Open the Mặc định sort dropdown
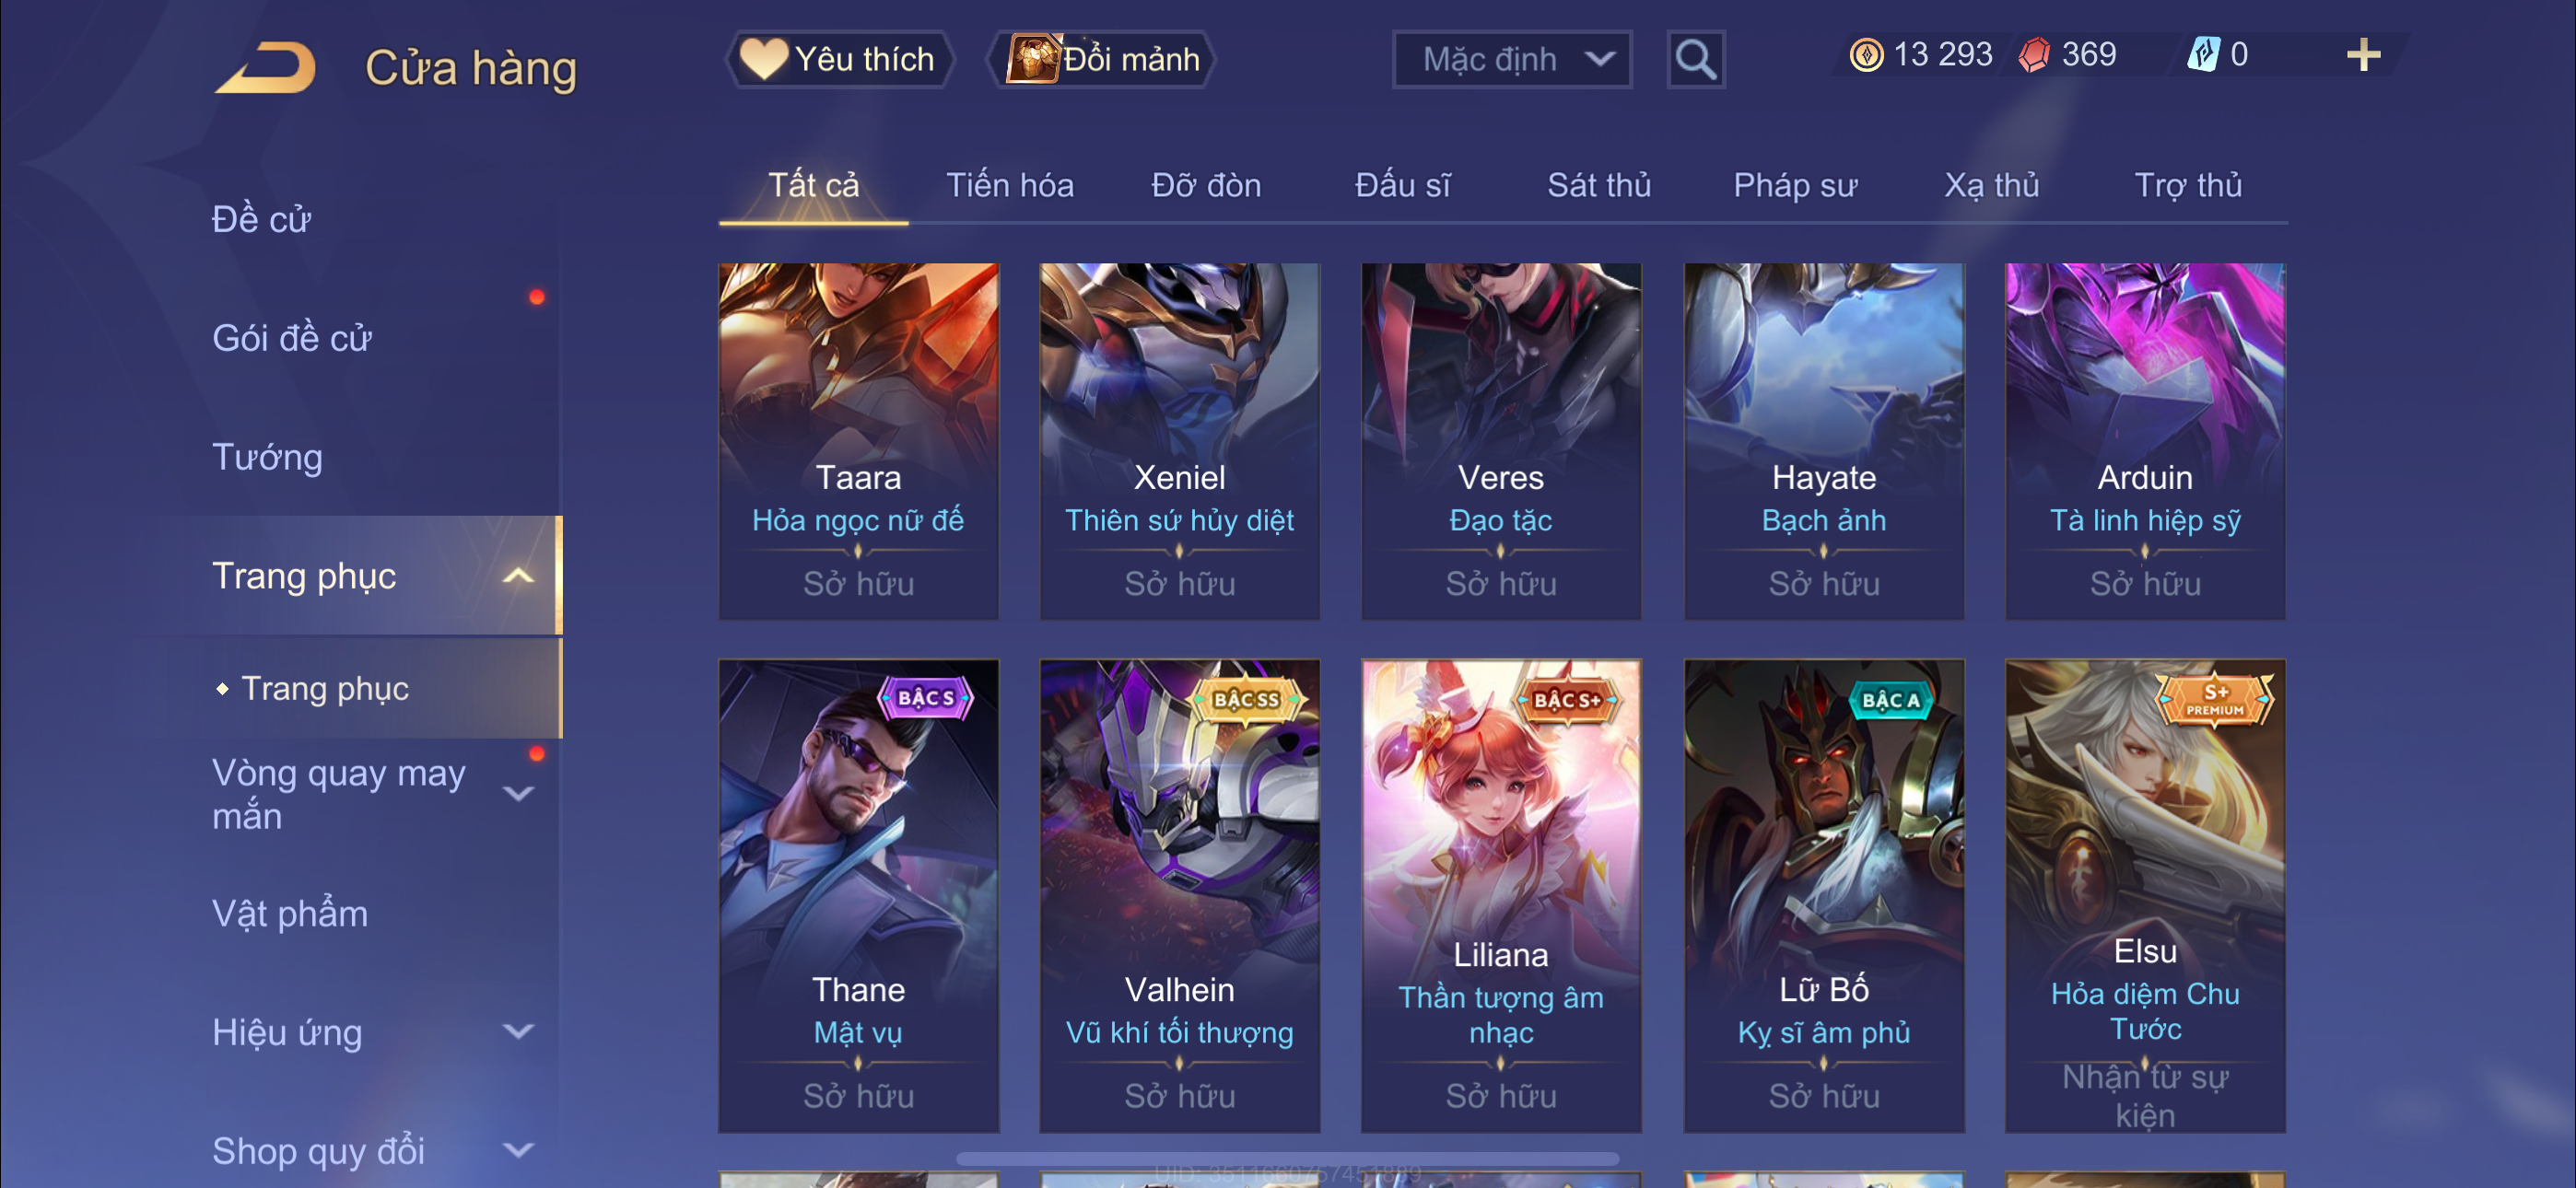The height and width of the screenshot is (1188, 2576). [1512, 60]
